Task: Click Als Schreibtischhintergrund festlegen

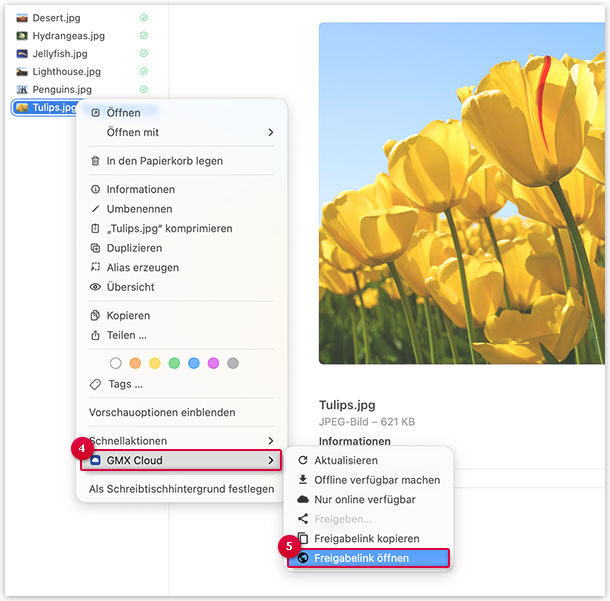Action: click(x=181, y=489)
